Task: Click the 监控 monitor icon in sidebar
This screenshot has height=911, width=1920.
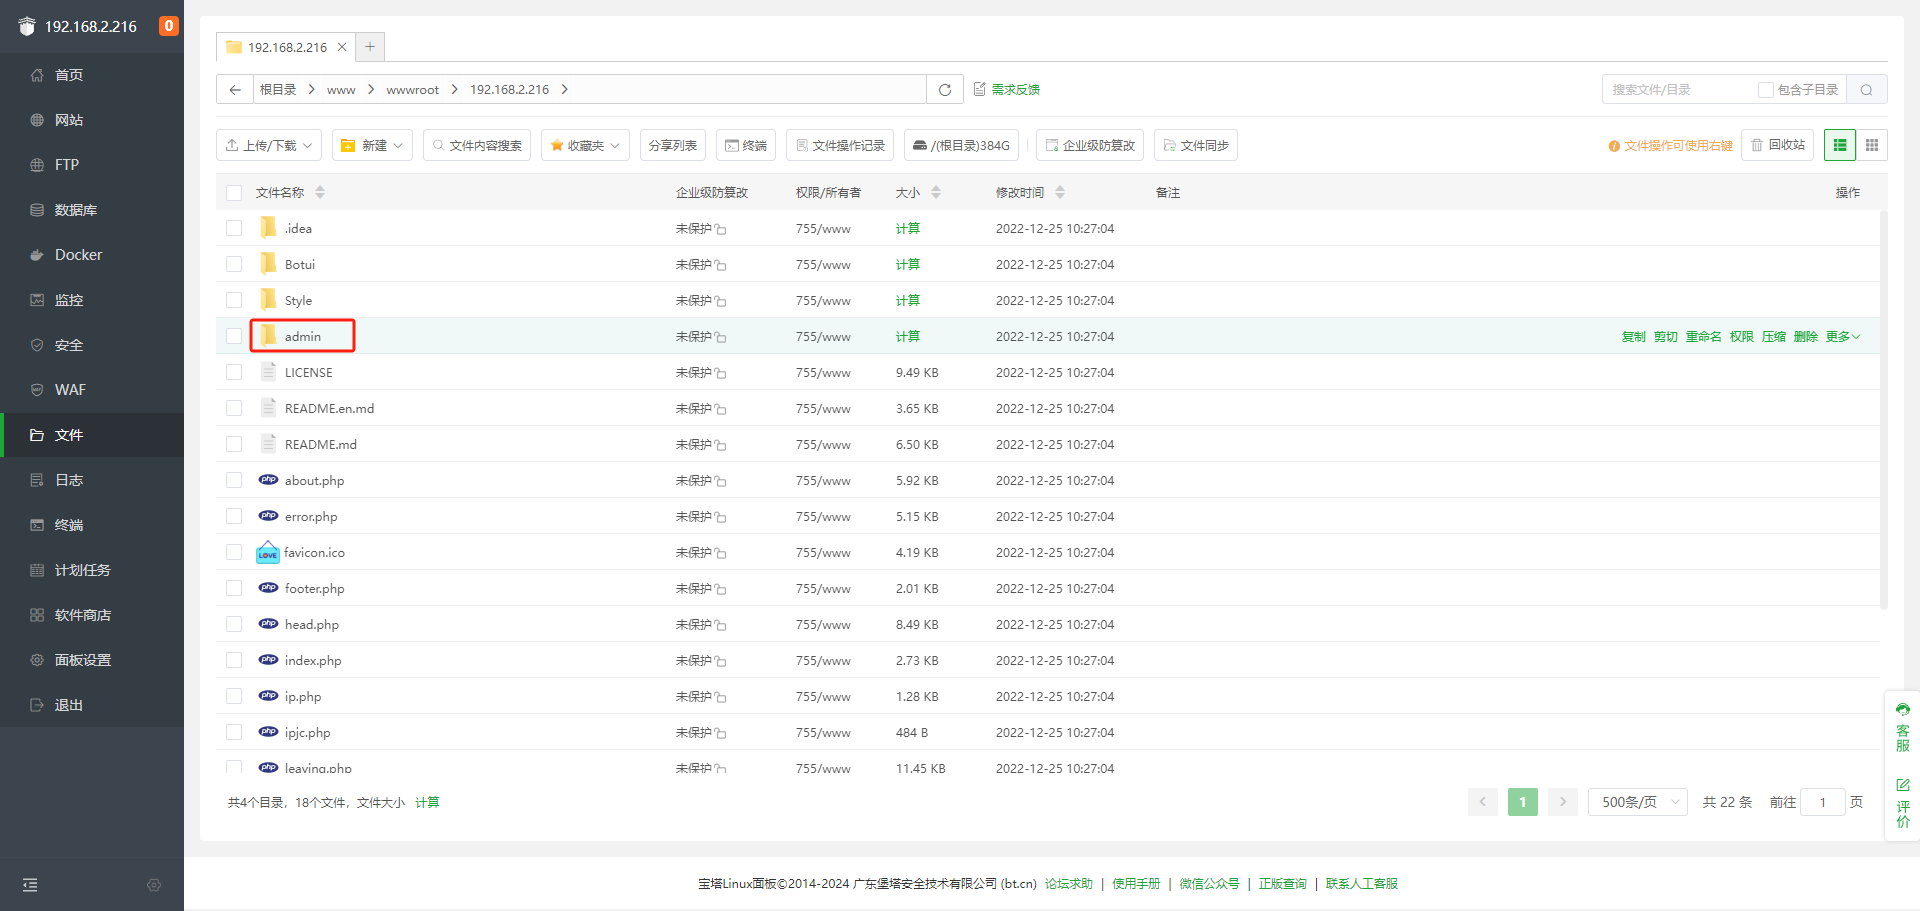Action: pos(37,300)
